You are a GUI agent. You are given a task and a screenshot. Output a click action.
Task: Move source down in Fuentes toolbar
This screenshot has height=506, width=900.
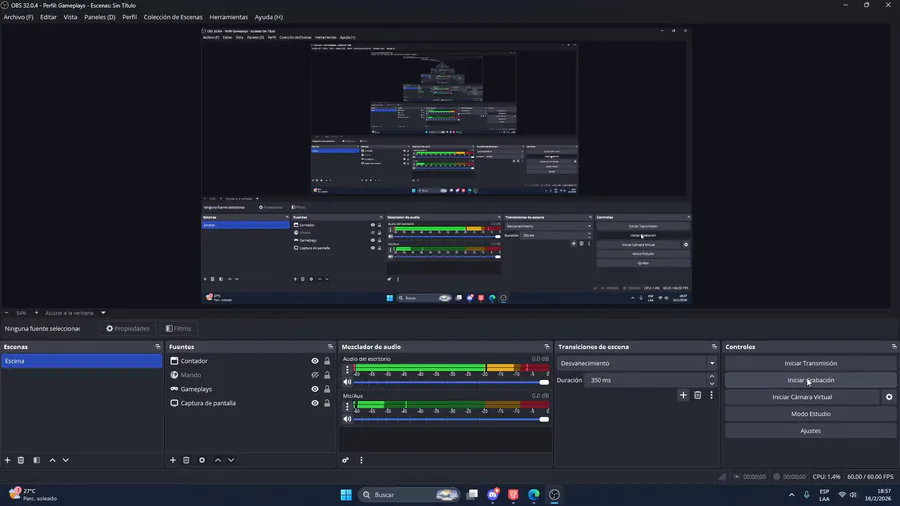(231, 460)
